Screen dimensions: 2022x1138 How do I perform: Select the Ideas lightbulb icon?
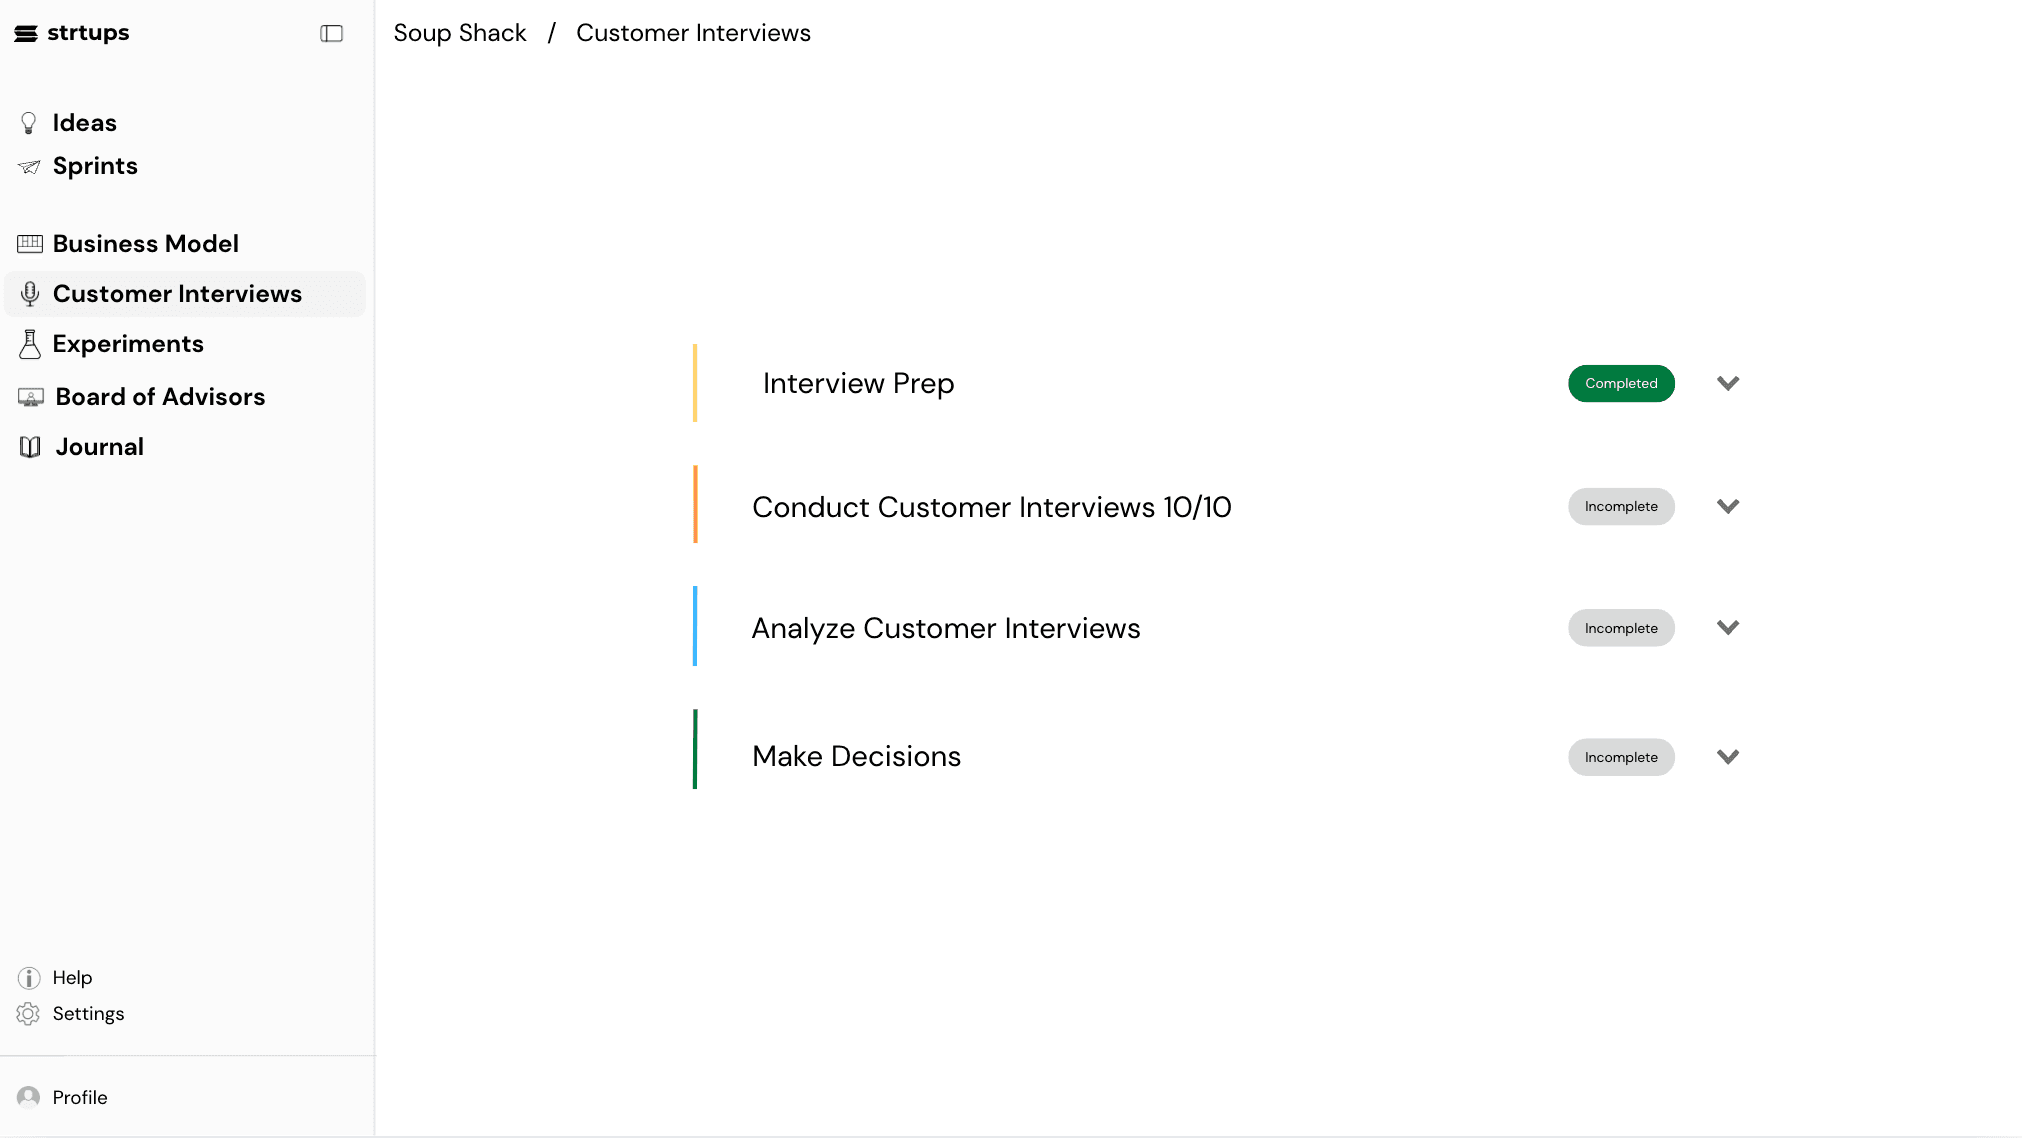pos(29,121)
